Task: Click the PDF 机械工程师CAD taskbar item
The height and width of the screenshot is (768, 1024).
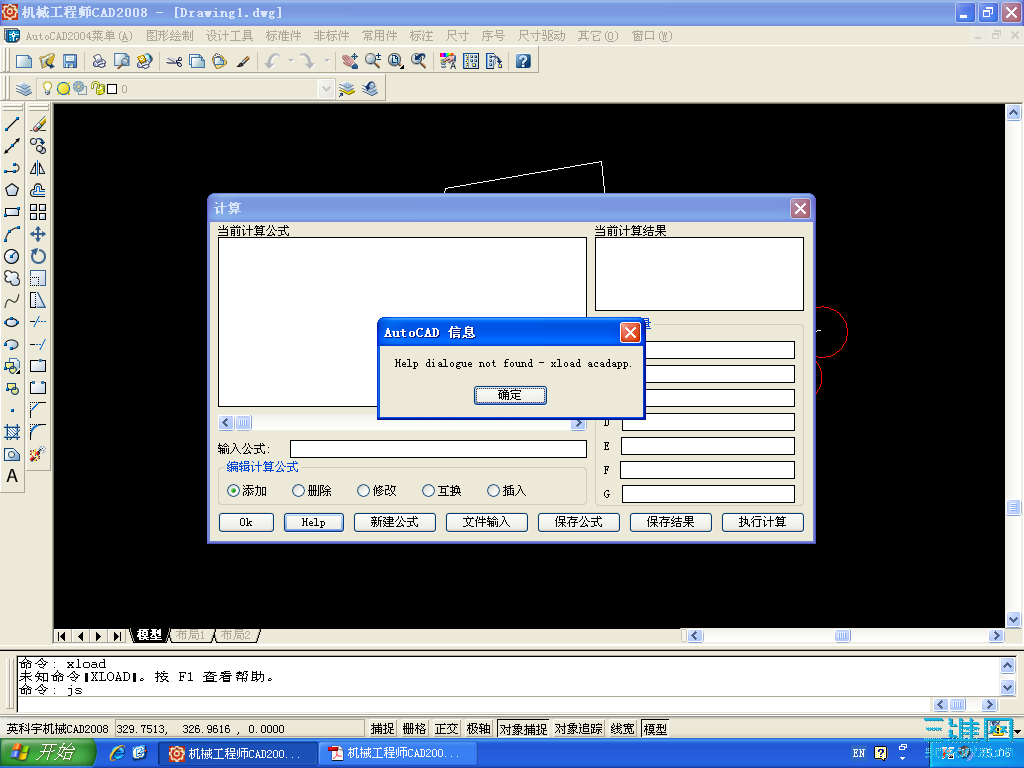Action: click(x=398, y=753)
